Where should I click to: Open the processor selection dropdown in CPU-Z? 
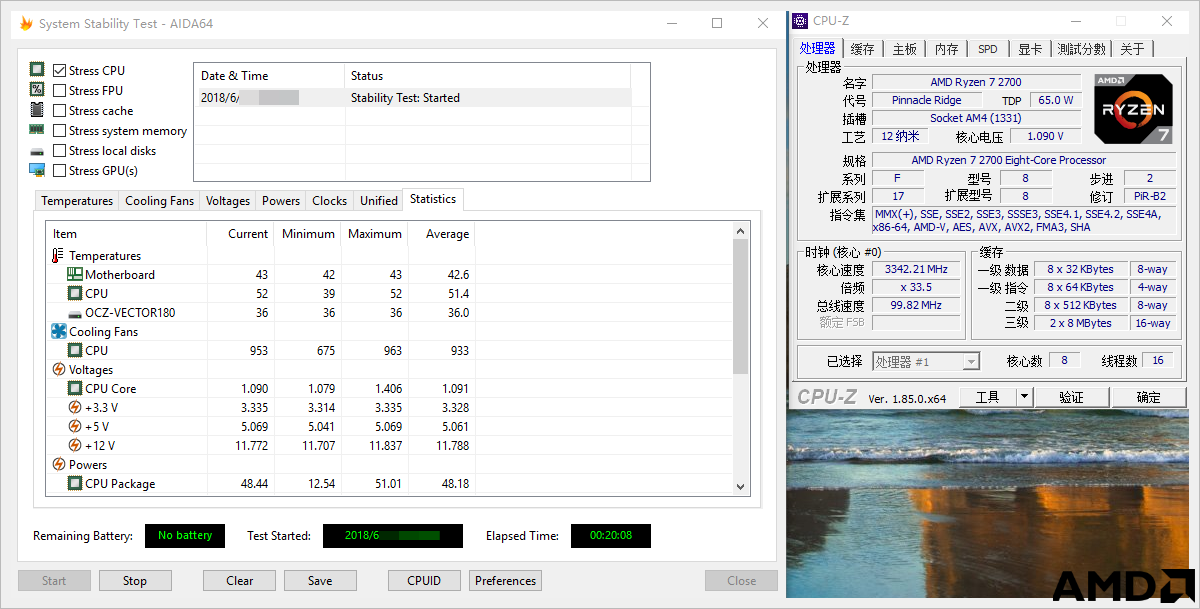(x=926, y=361)
